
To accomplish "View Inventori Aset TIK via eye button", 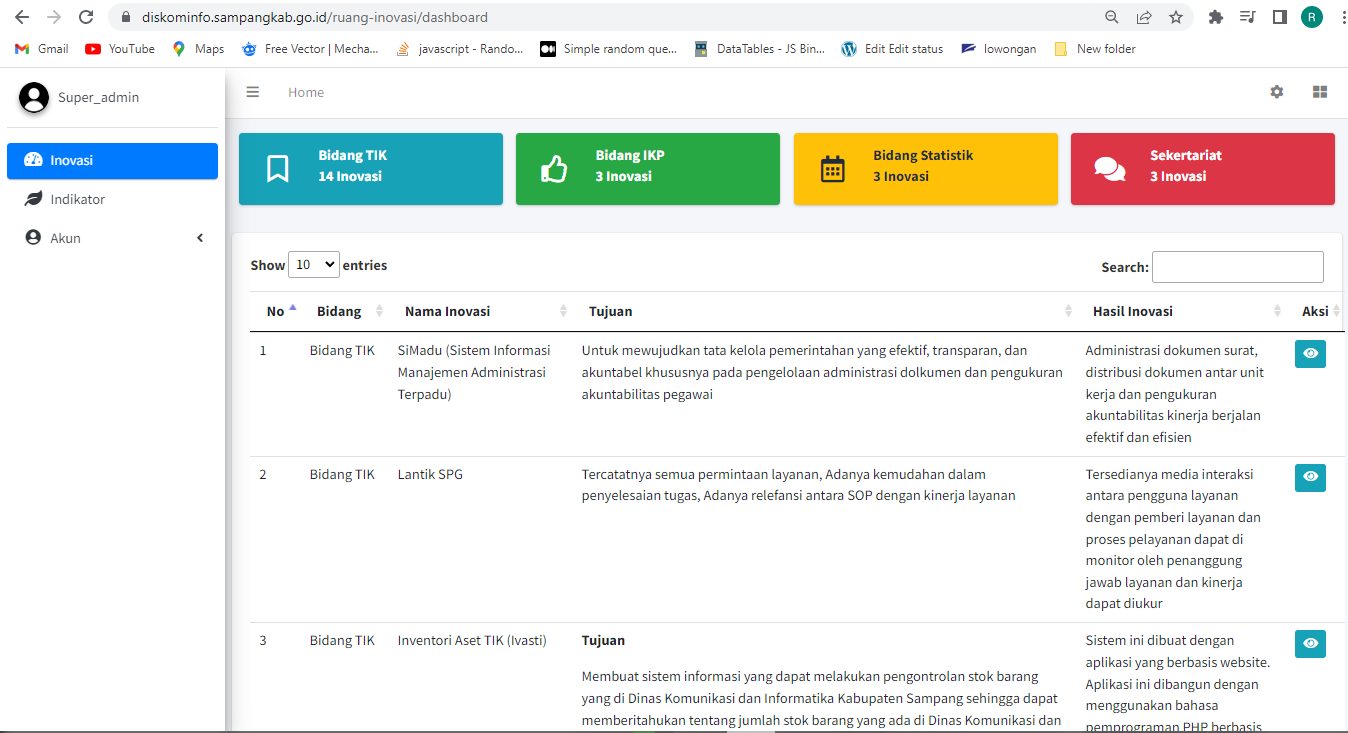I will coord(1310,644).
